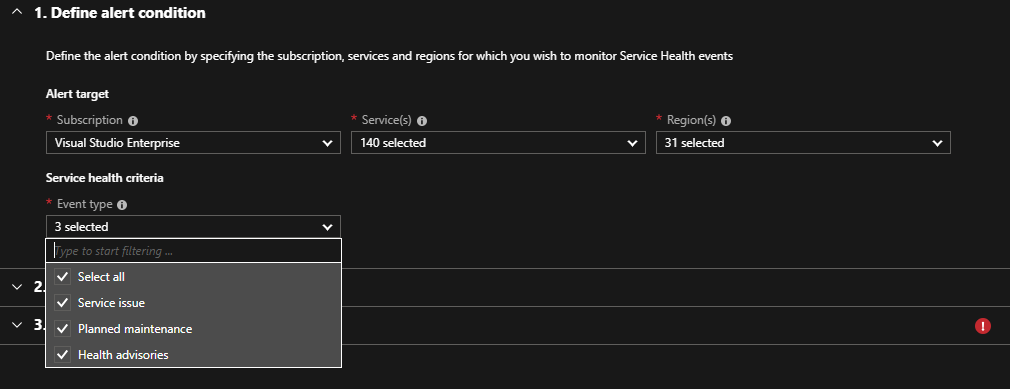Uncheck the Health advisories checkbox

pyautogui.click(x=62, y=354)
